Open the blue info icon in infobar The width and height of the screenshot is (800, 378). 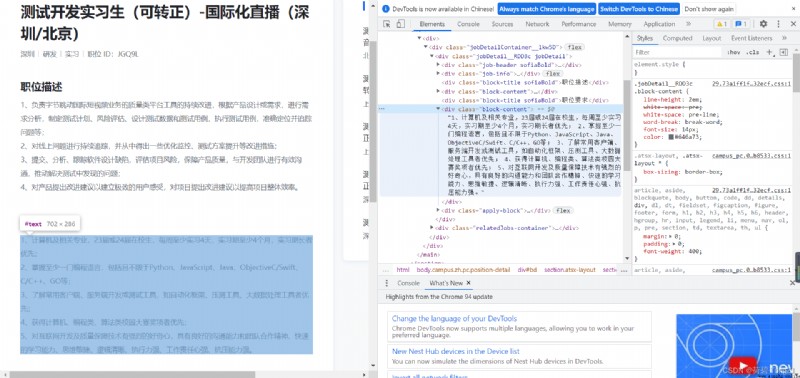pyautogui.click(x=386, y=9)
